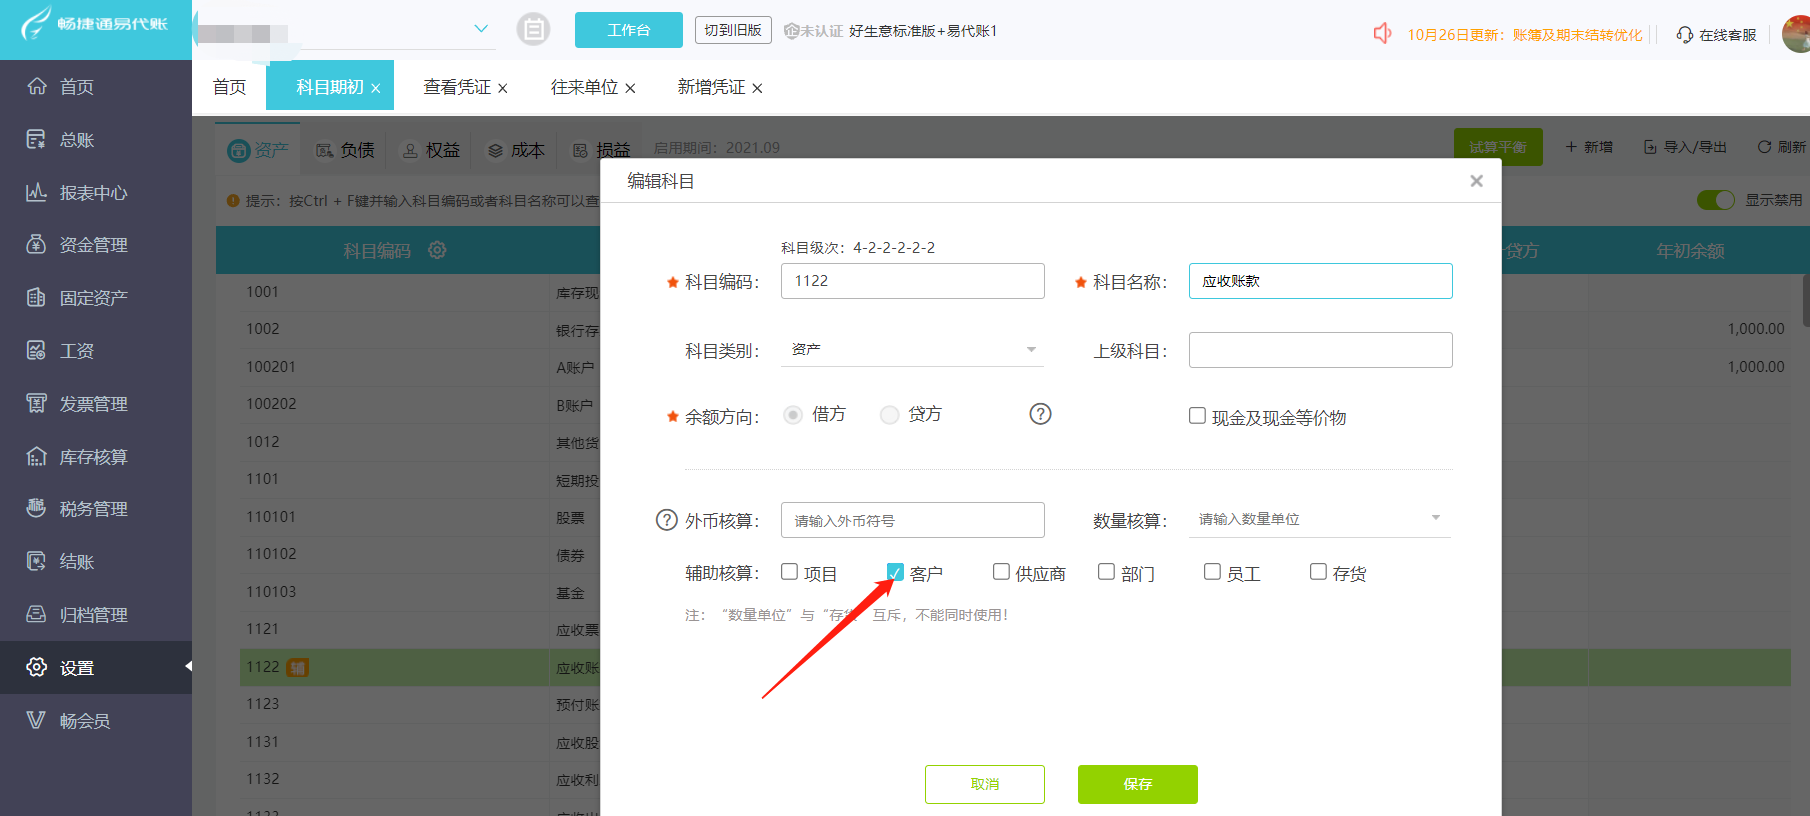The height and width of the screenshot is (816, 1810).
Task: Check 现金及现金等价物 checkbox
Action: point(1197,415)
